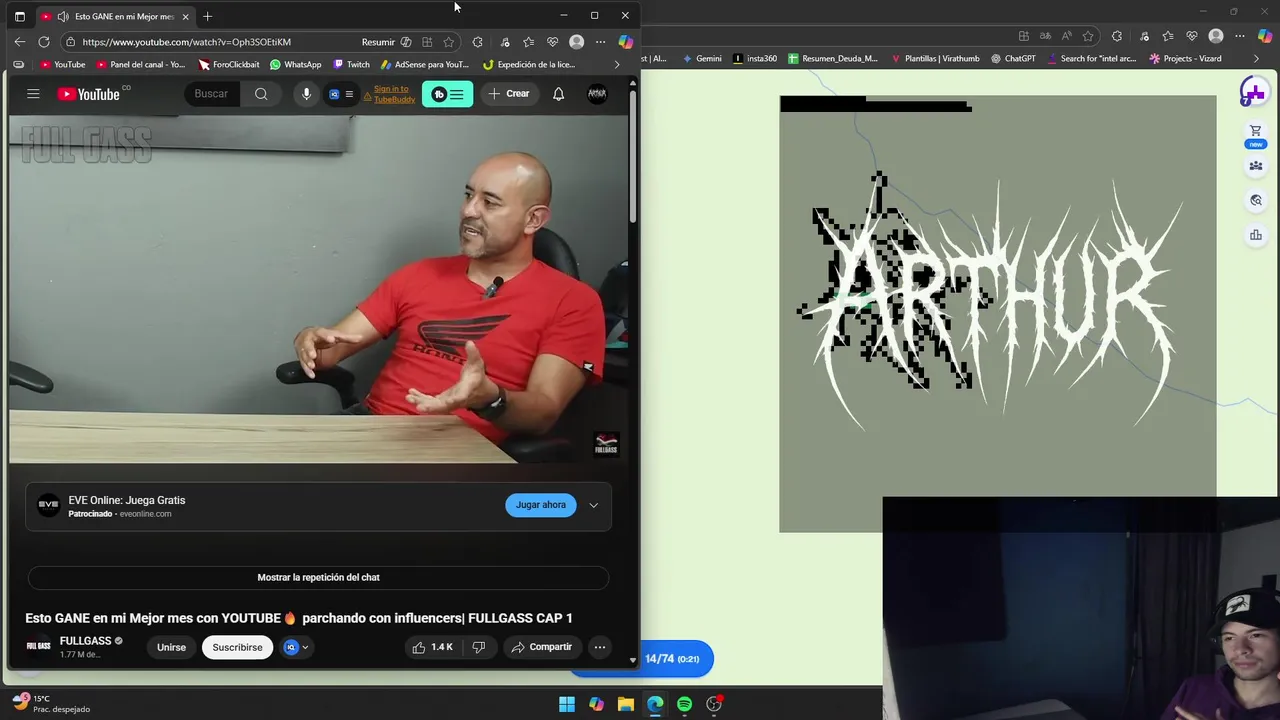Open settings ellipsis in front browser window

click(600, 42)
